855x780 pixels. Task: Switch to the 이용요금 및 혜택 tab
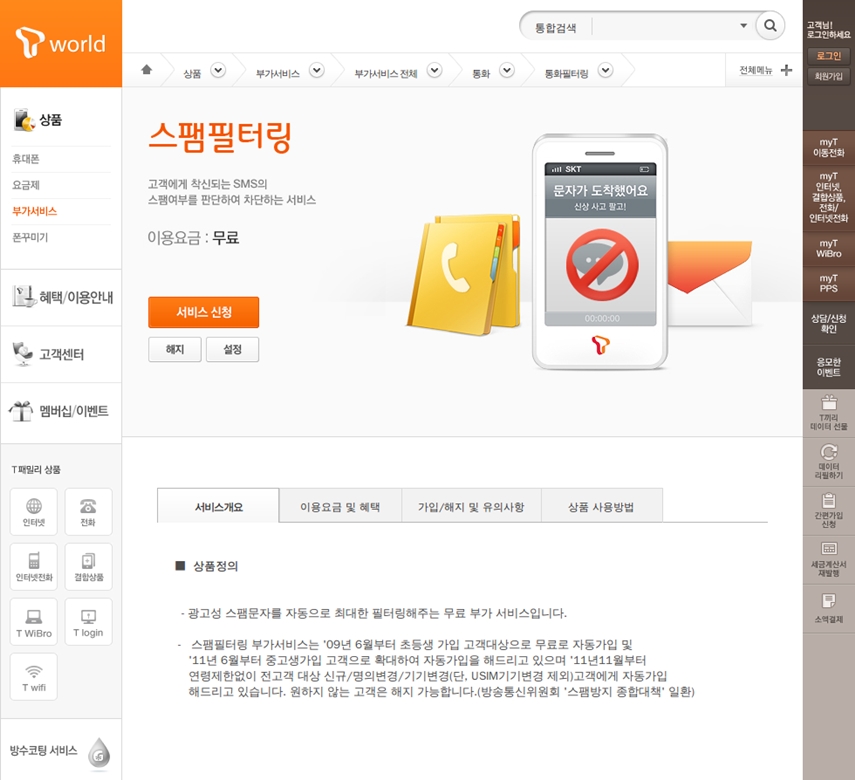(340, 507)
